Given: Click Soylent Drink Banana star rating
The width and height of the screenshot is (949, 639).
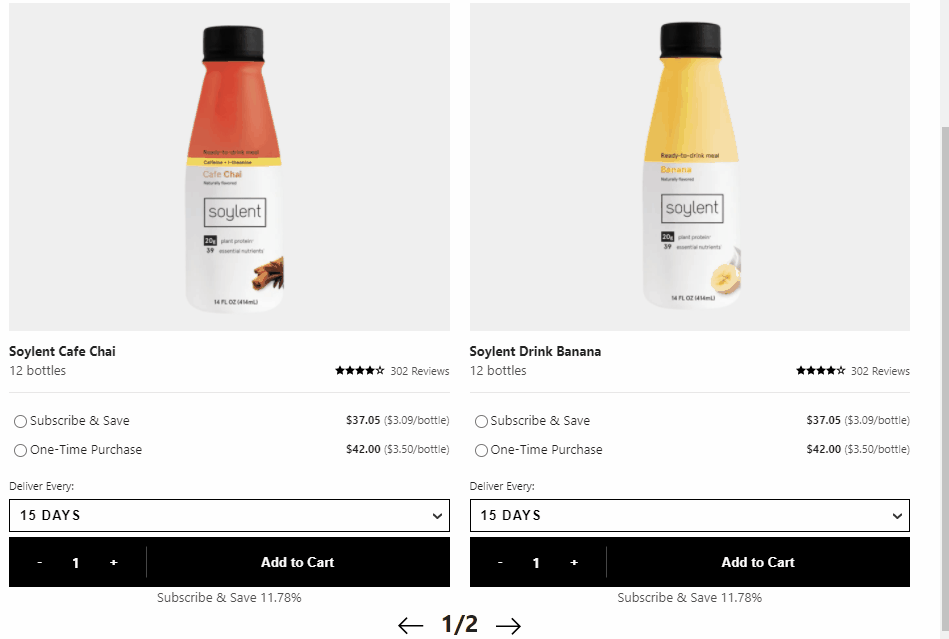Looking at the screenshot, I should (x=820, y=371).
